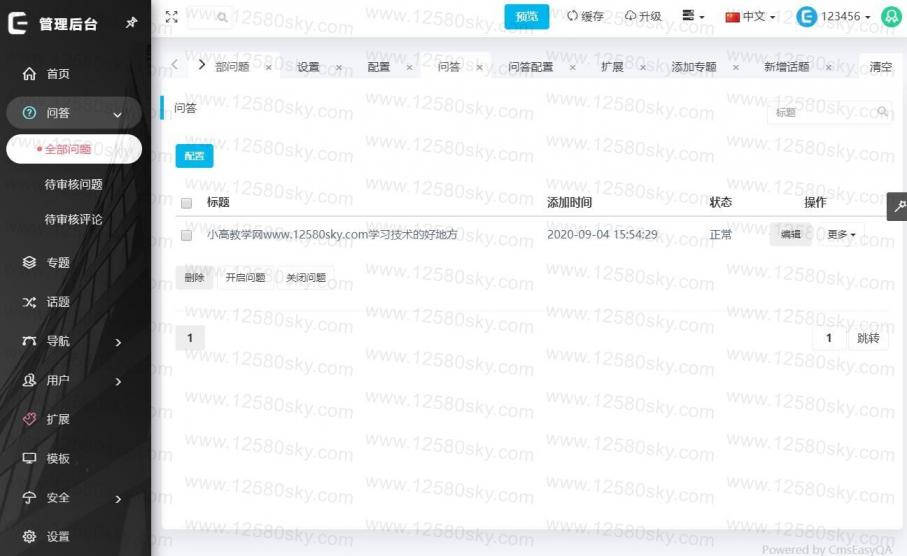Click the 缓存 refresh cache icon
This screenshot has height=556, width=907.
(572, 16)
